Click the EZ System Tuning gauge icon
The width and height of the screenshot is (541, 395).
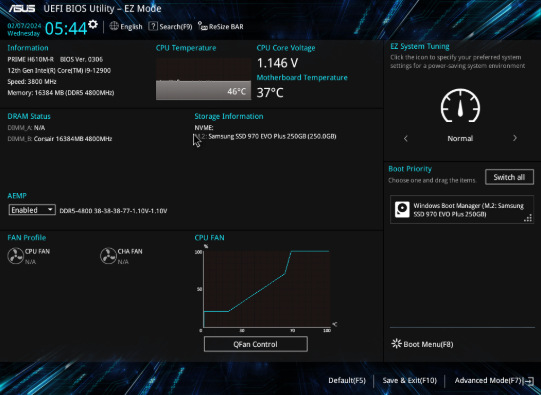point(460,106)
